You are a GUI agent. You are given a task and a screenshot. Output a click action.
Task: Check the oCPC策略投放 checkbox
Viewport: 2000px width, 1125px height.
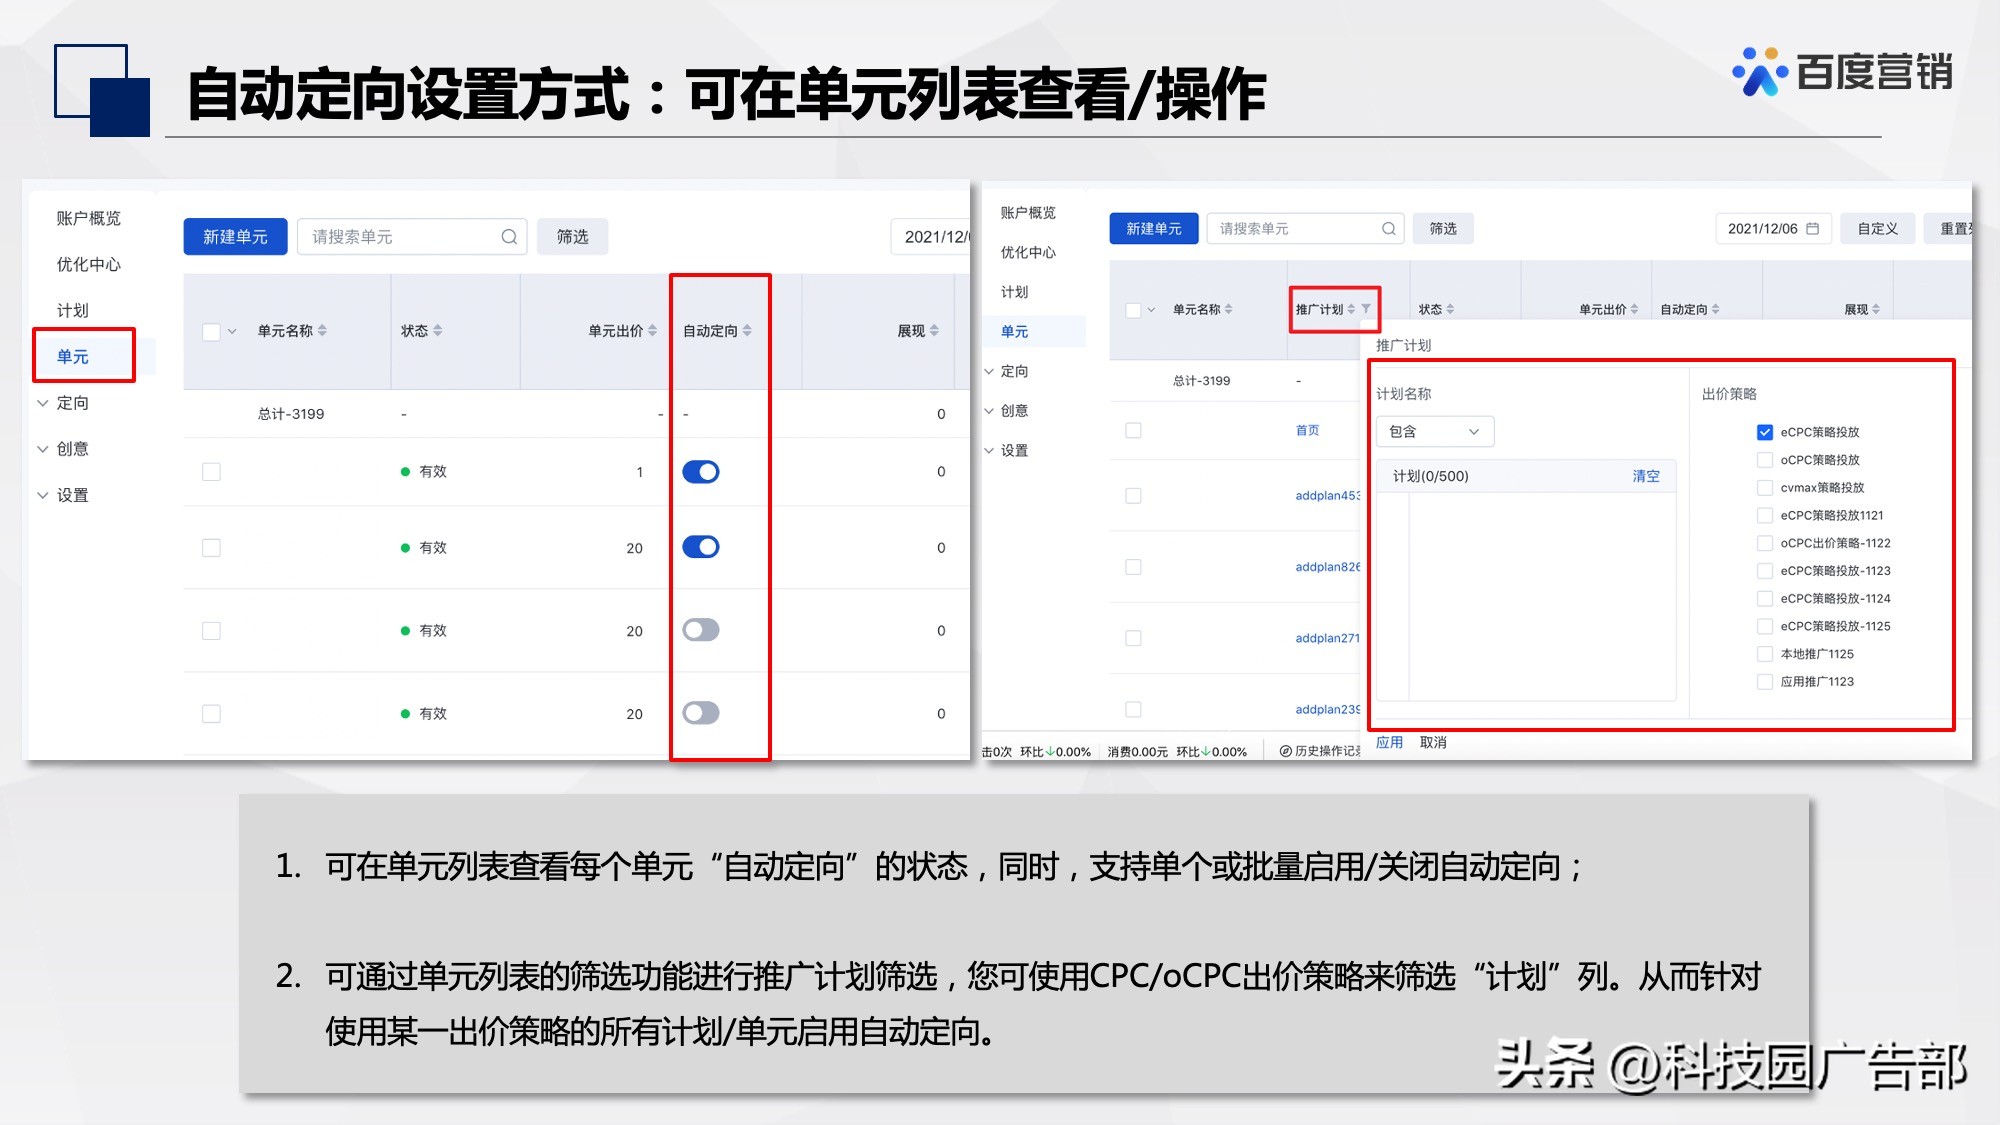1766,459
